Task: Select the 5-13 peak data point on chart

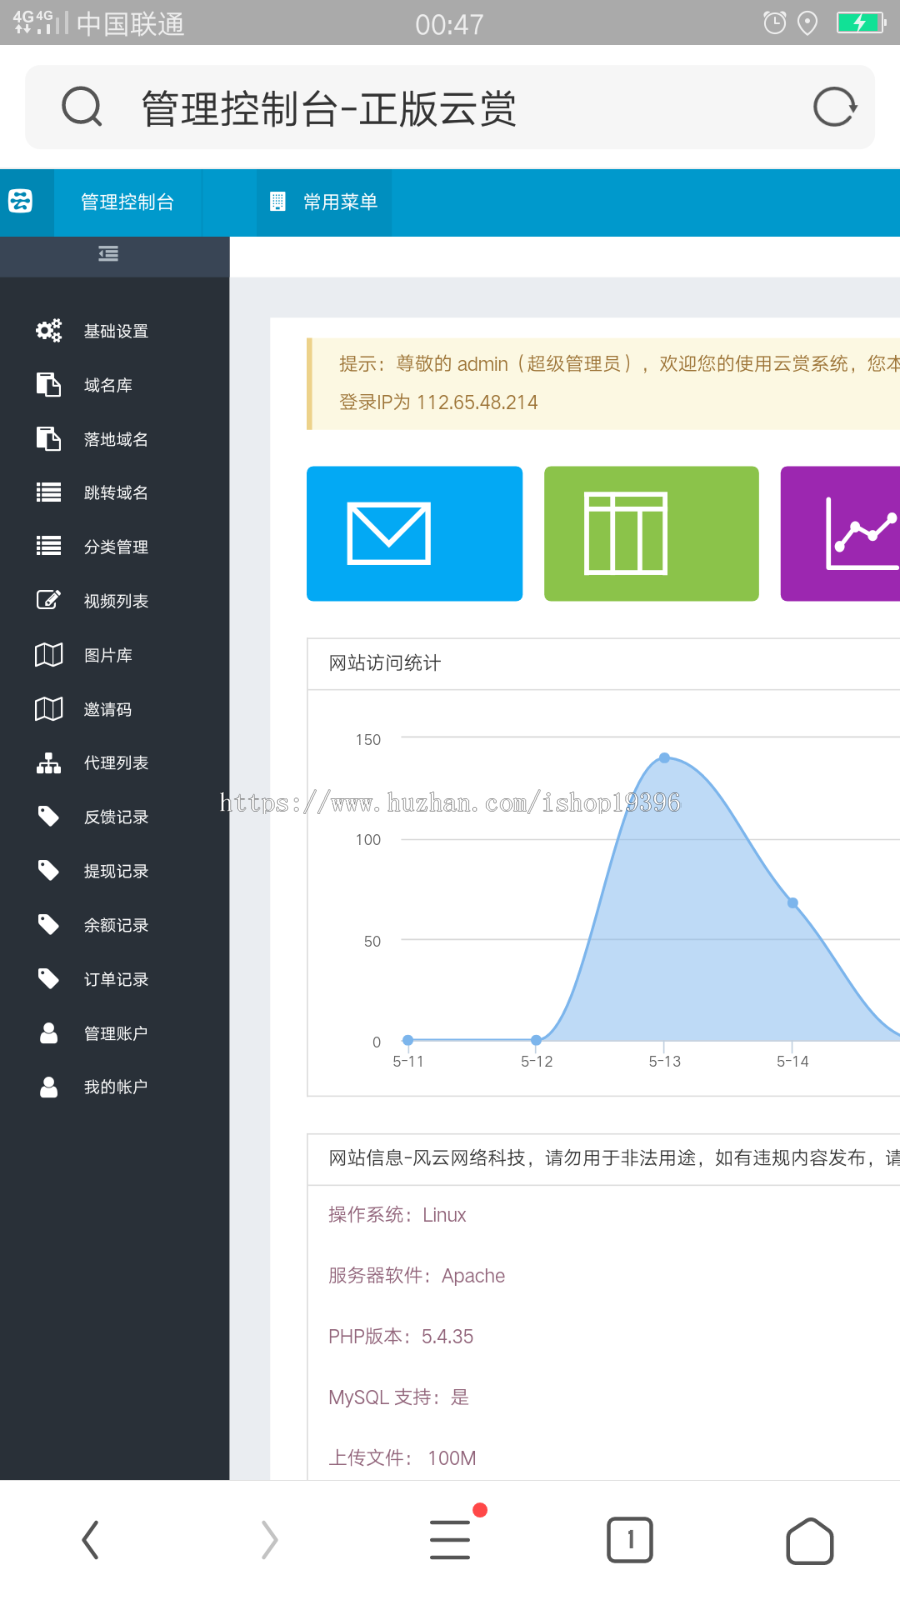Action: (665, 758)
